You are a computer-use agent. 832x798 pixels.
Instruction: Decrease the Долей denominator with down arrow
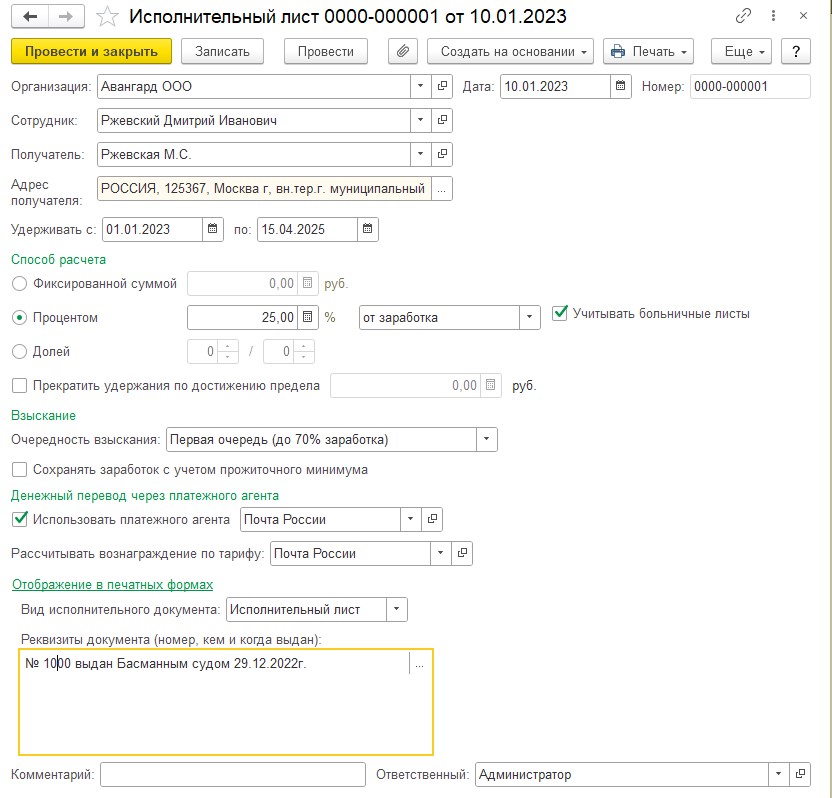click(x=304, y=357)
